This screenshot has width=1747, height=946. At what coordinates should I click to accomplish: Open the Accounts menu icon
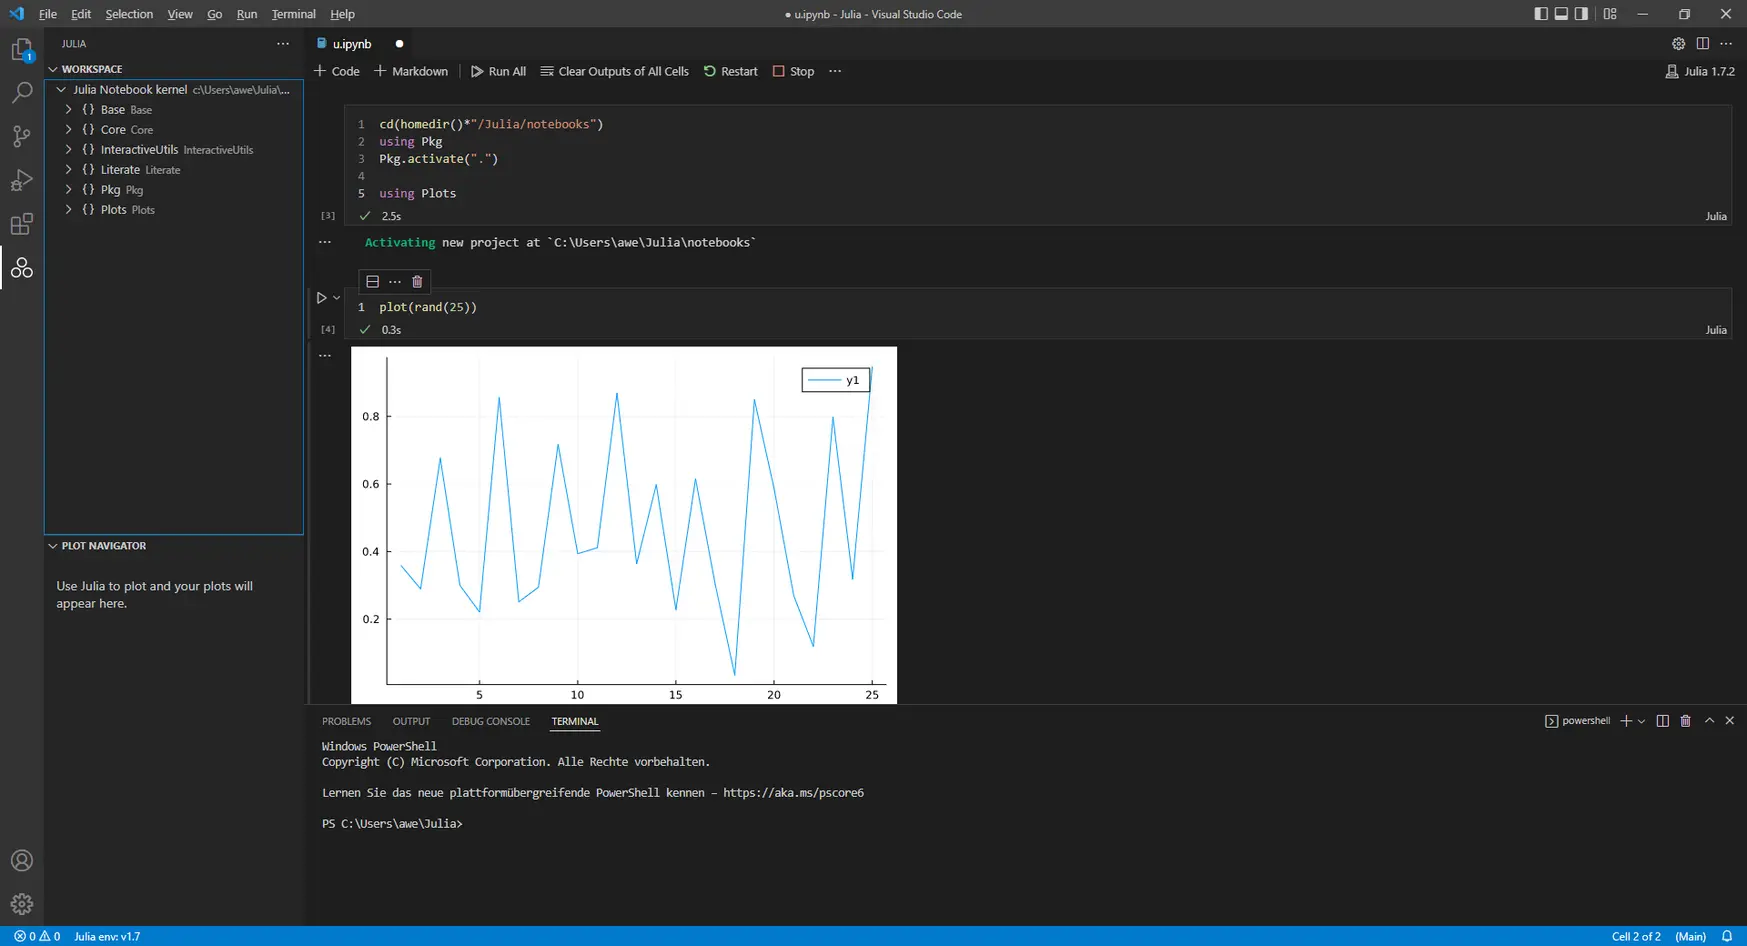coord(22,861)
